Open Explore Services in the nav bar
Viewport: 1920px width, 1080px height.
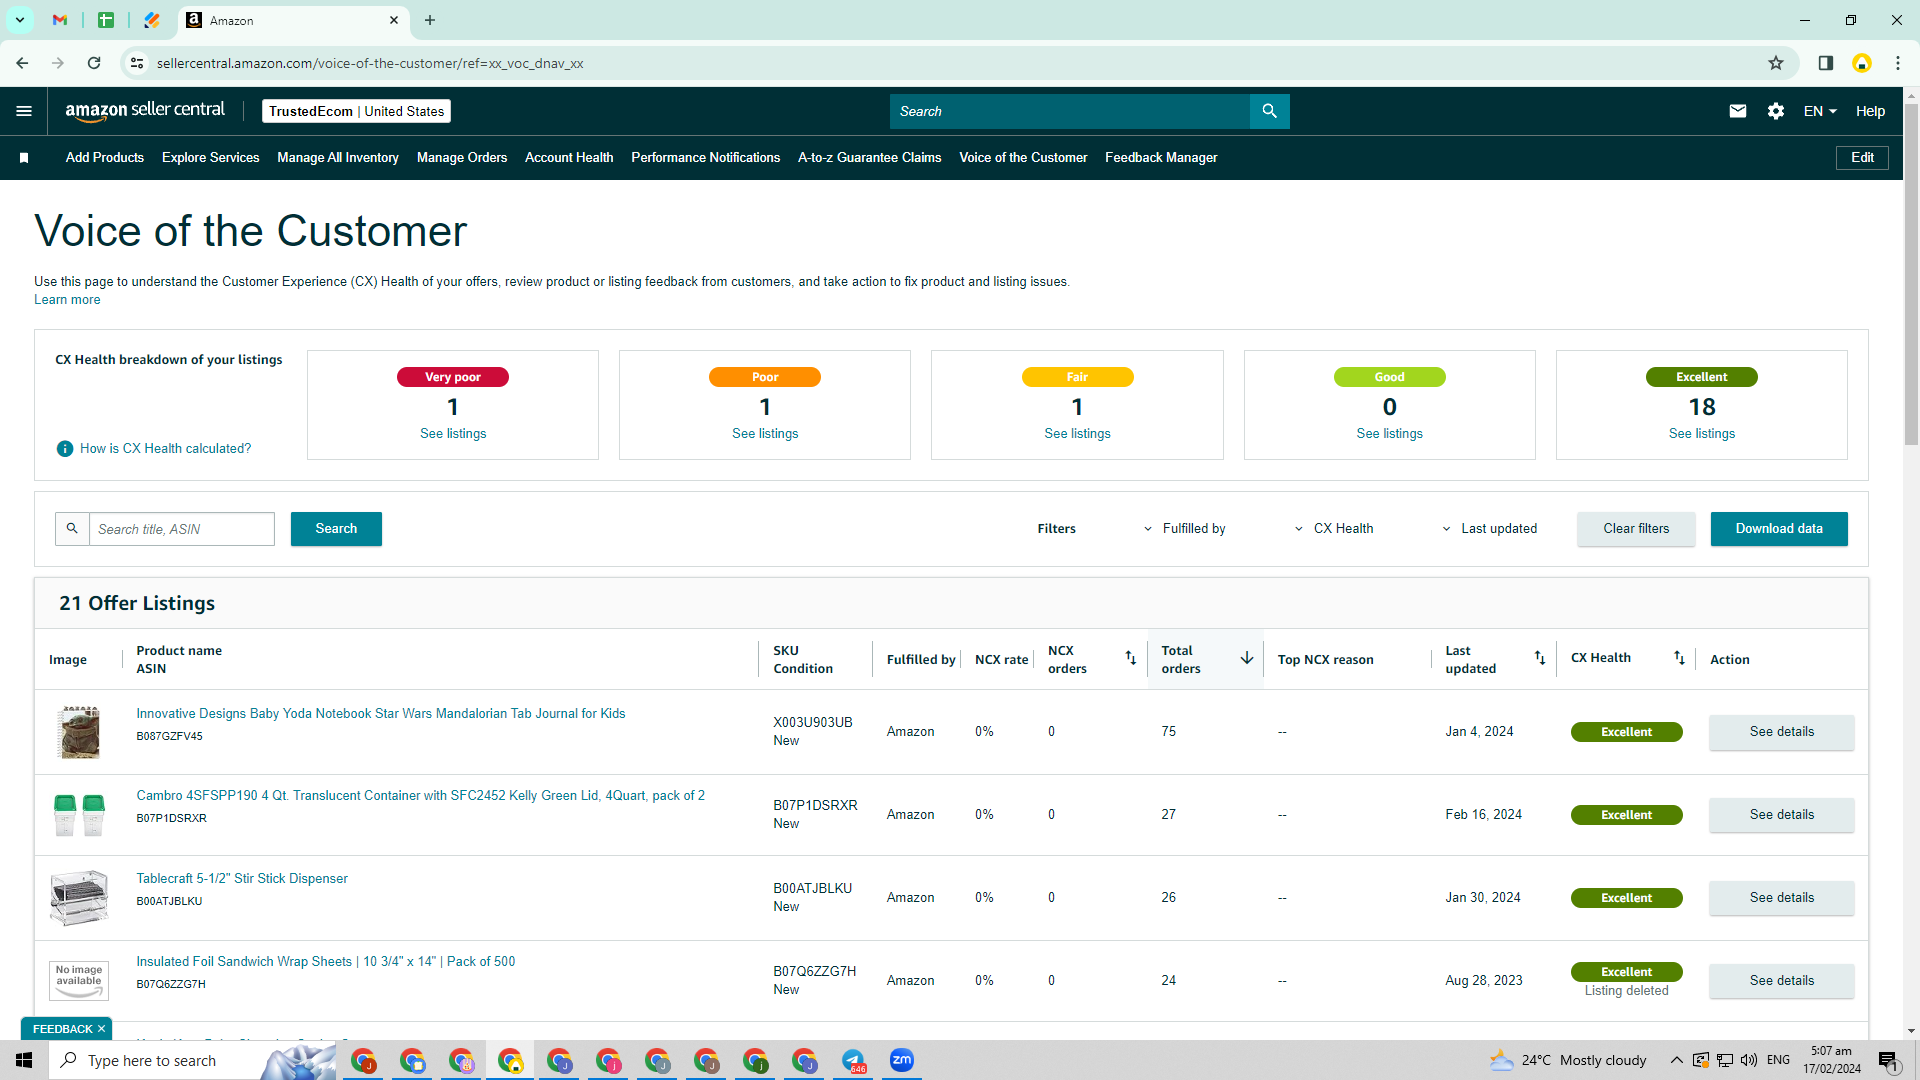tap(211, 158)
